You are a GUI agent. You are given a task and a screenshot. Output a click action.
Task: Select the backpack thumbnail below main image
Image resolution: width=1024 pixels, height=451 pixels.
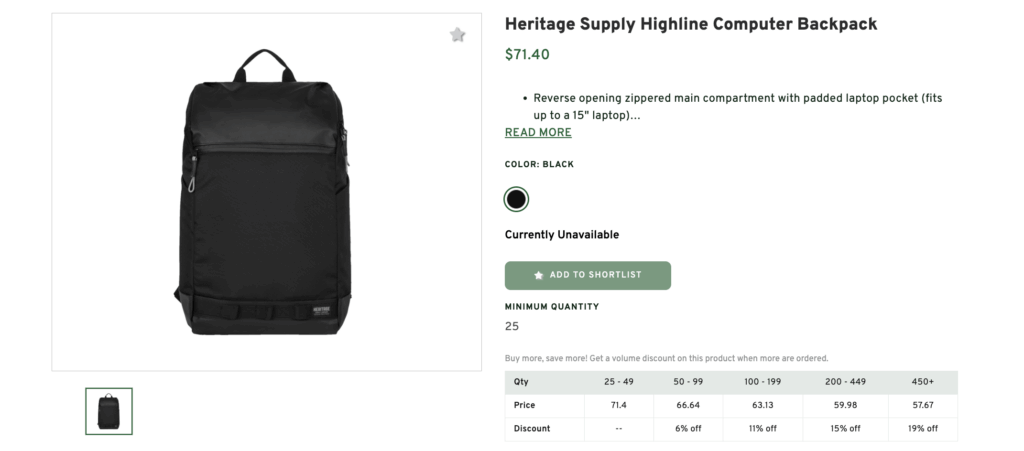(108, 411)
